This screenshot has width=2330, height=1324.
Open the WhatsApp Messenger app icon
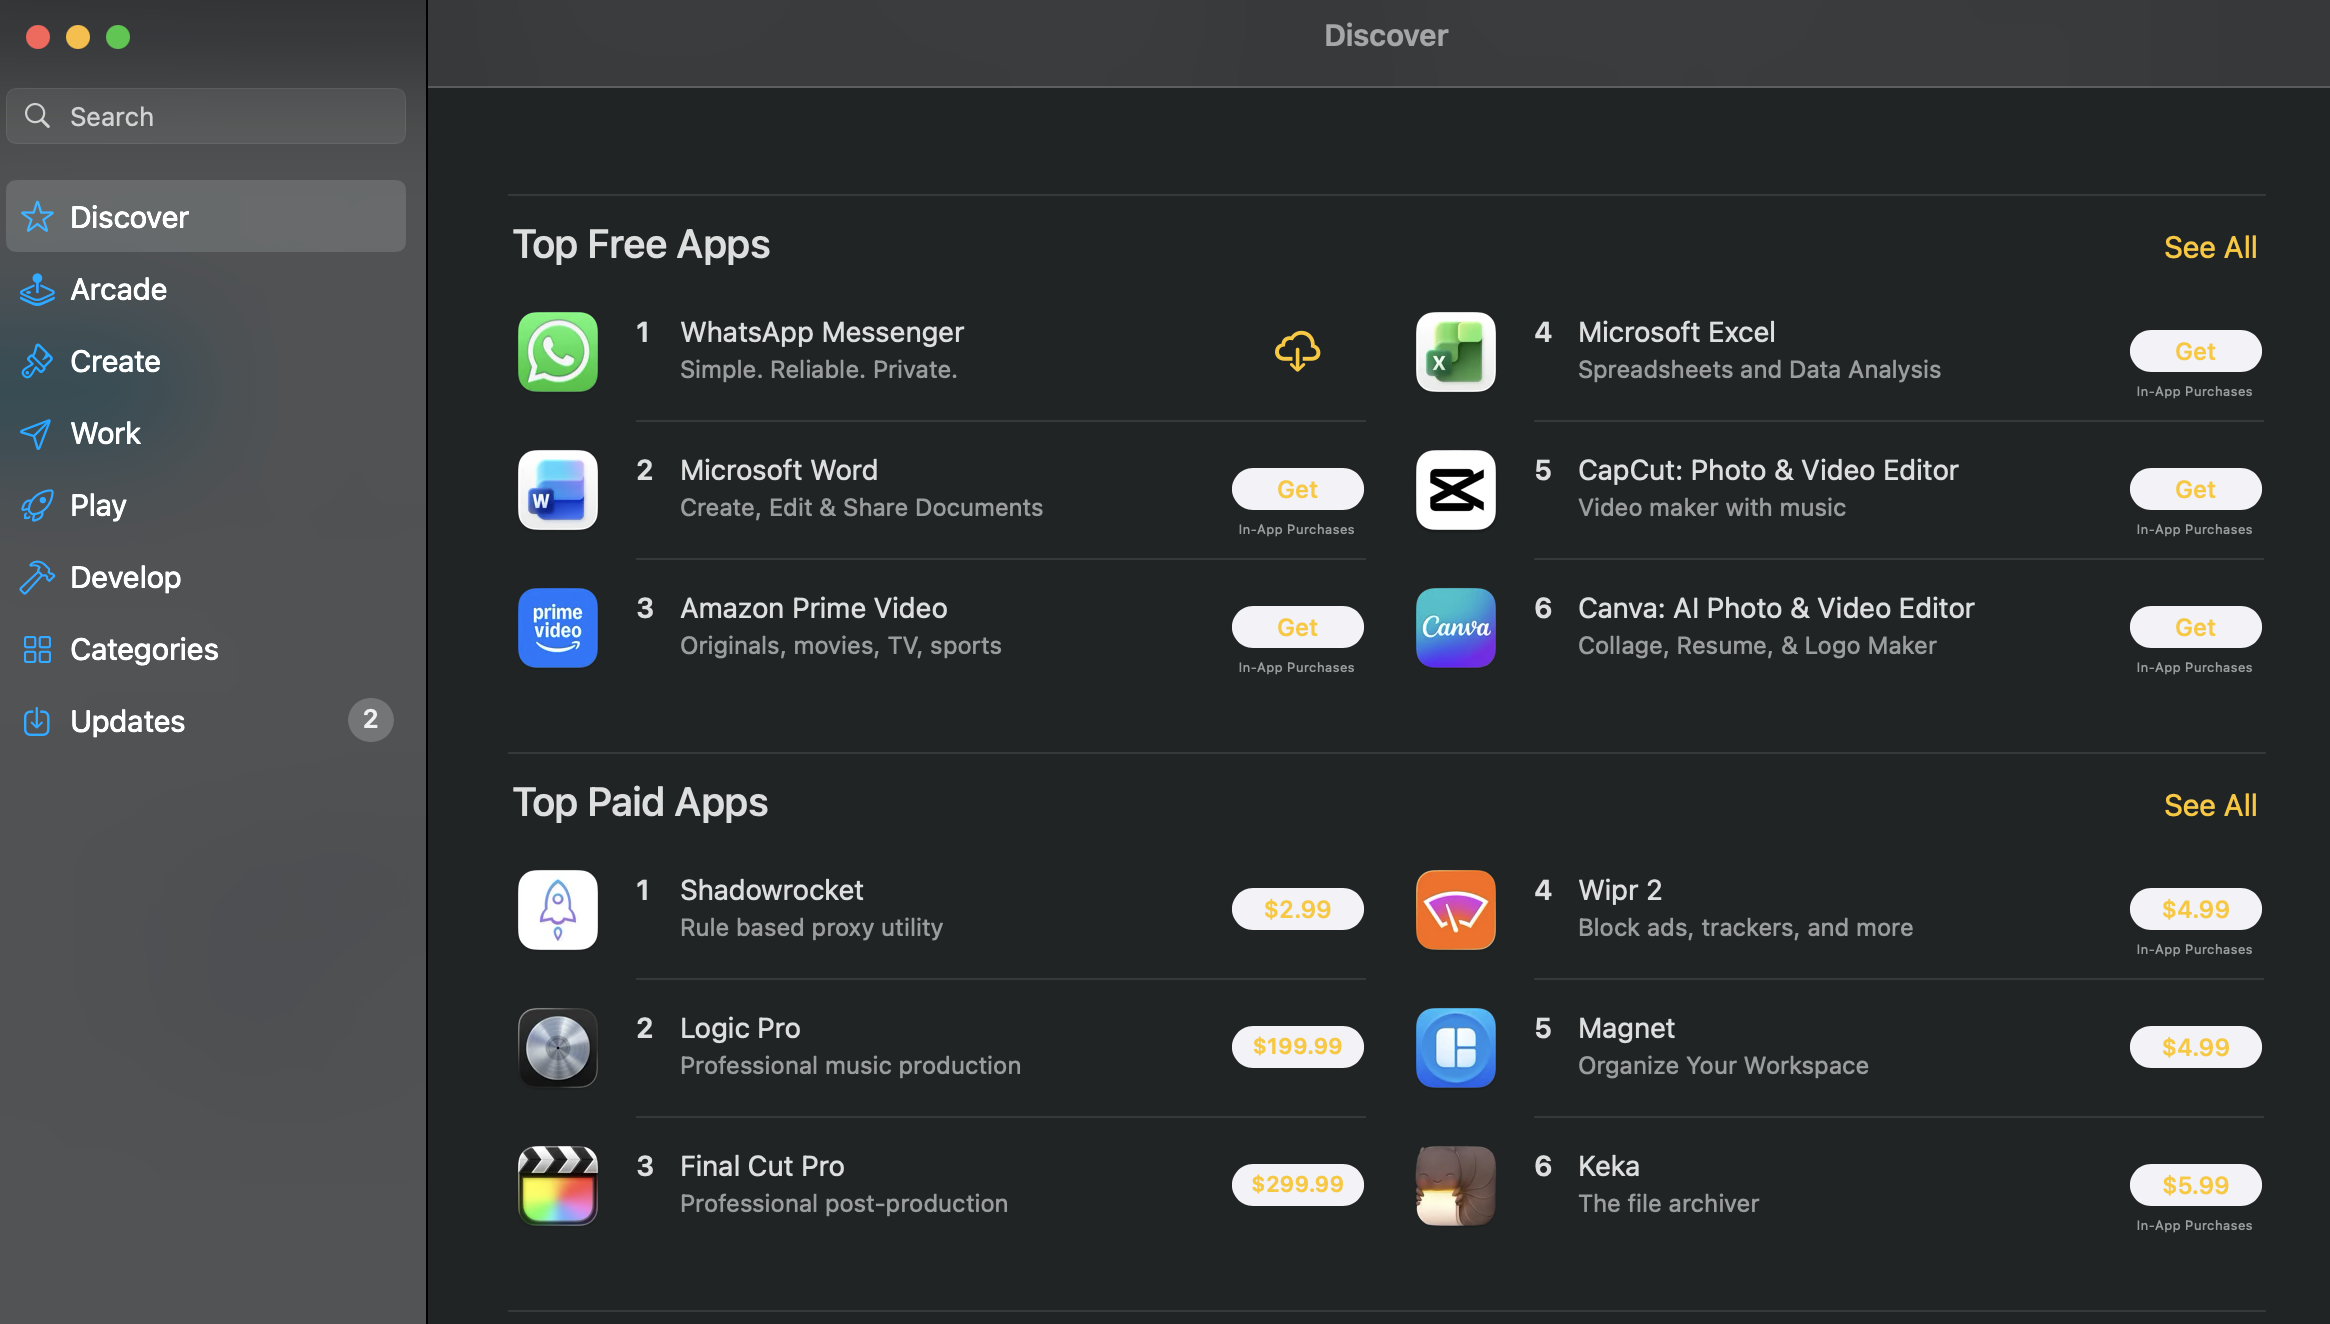tap(557, 351)
